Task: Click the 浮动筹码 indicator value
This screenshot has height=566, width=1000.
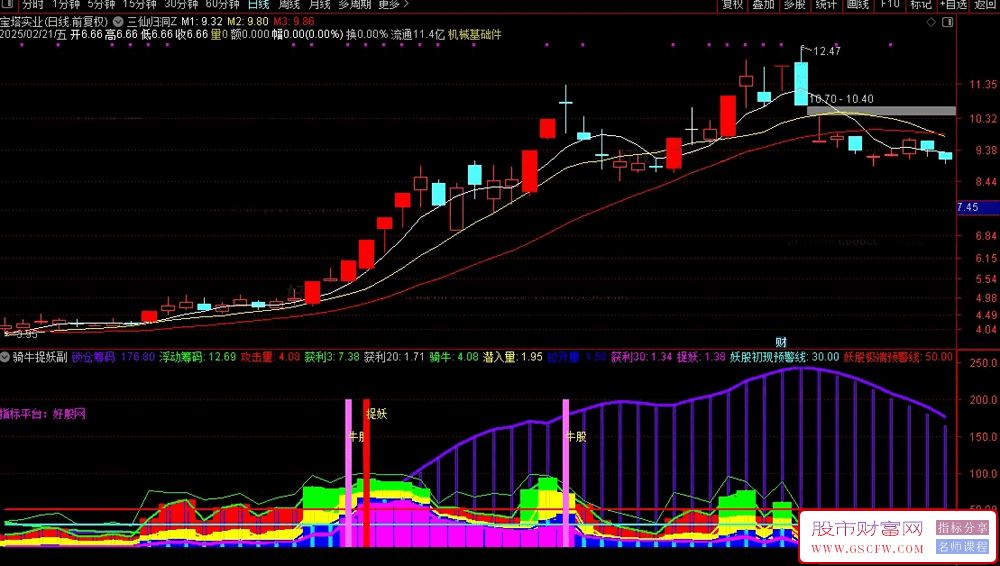Action: 198,357
